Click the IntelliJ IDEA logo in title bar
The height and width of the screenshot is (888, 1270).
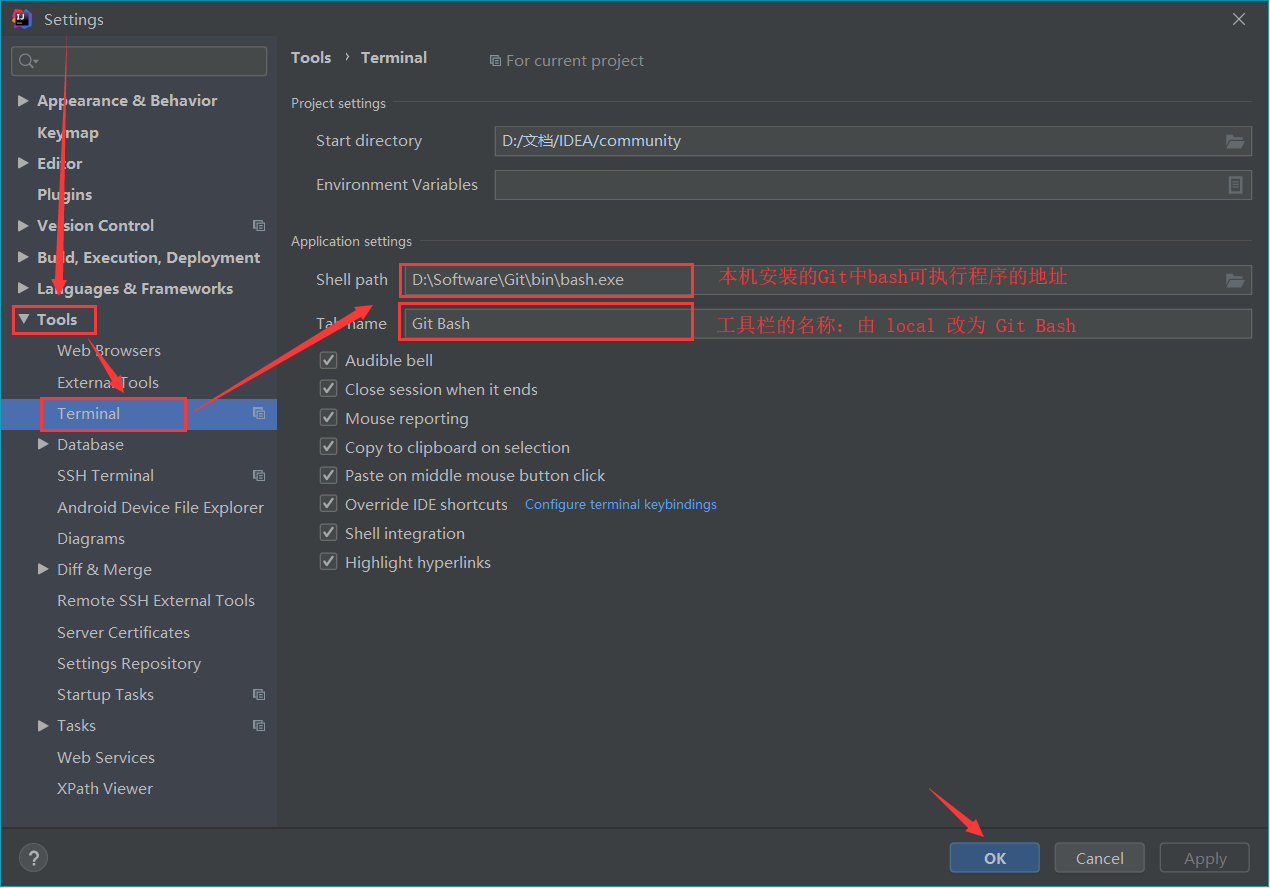click(x=21, y=18)
